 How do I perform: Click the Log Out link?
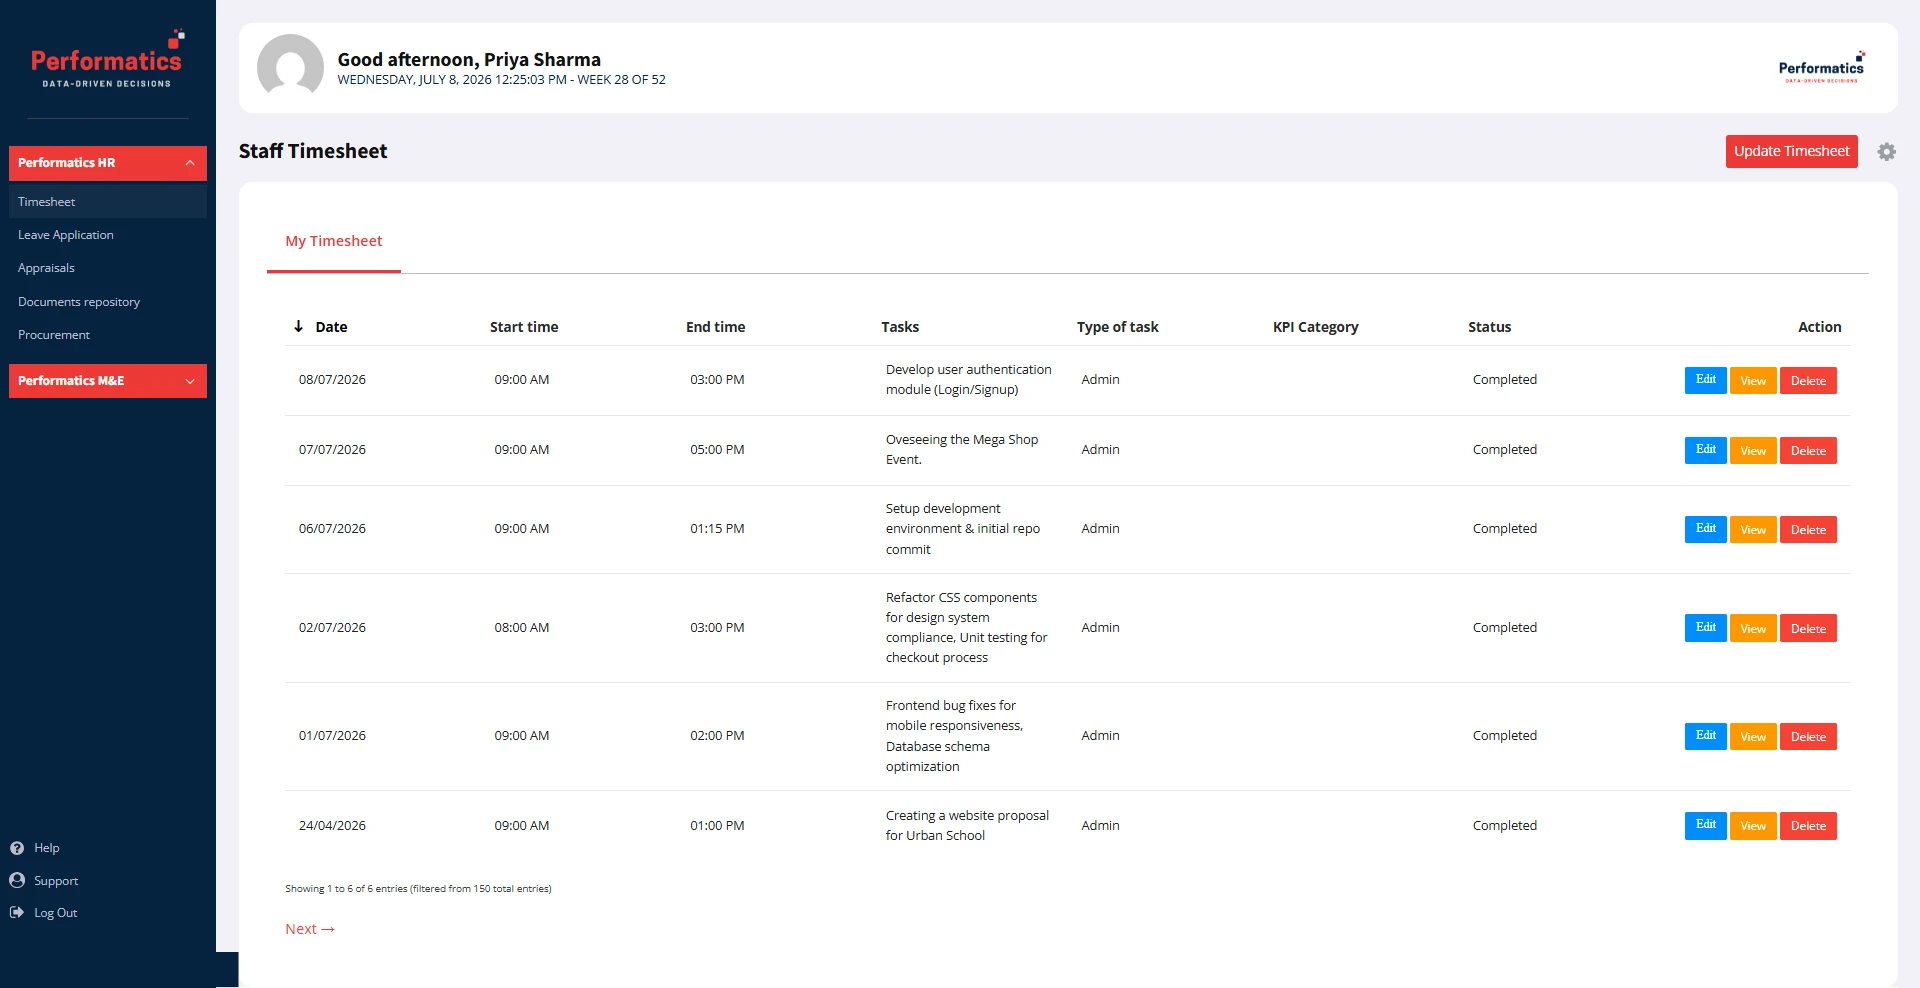(56, 913)
